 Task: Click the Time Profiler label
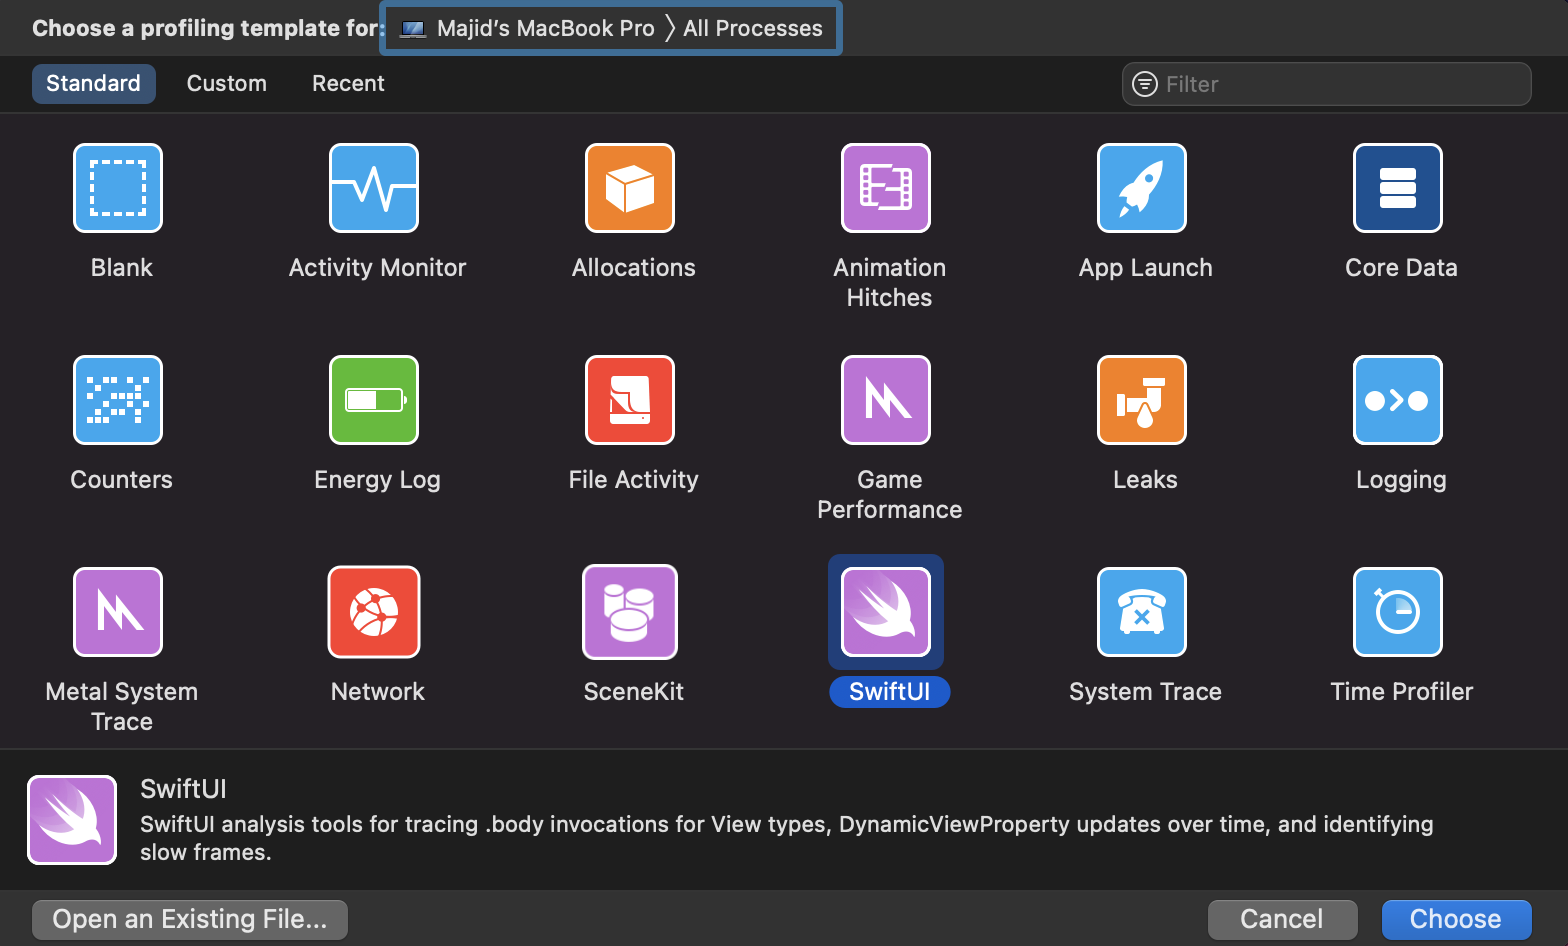coord(1402,692)
